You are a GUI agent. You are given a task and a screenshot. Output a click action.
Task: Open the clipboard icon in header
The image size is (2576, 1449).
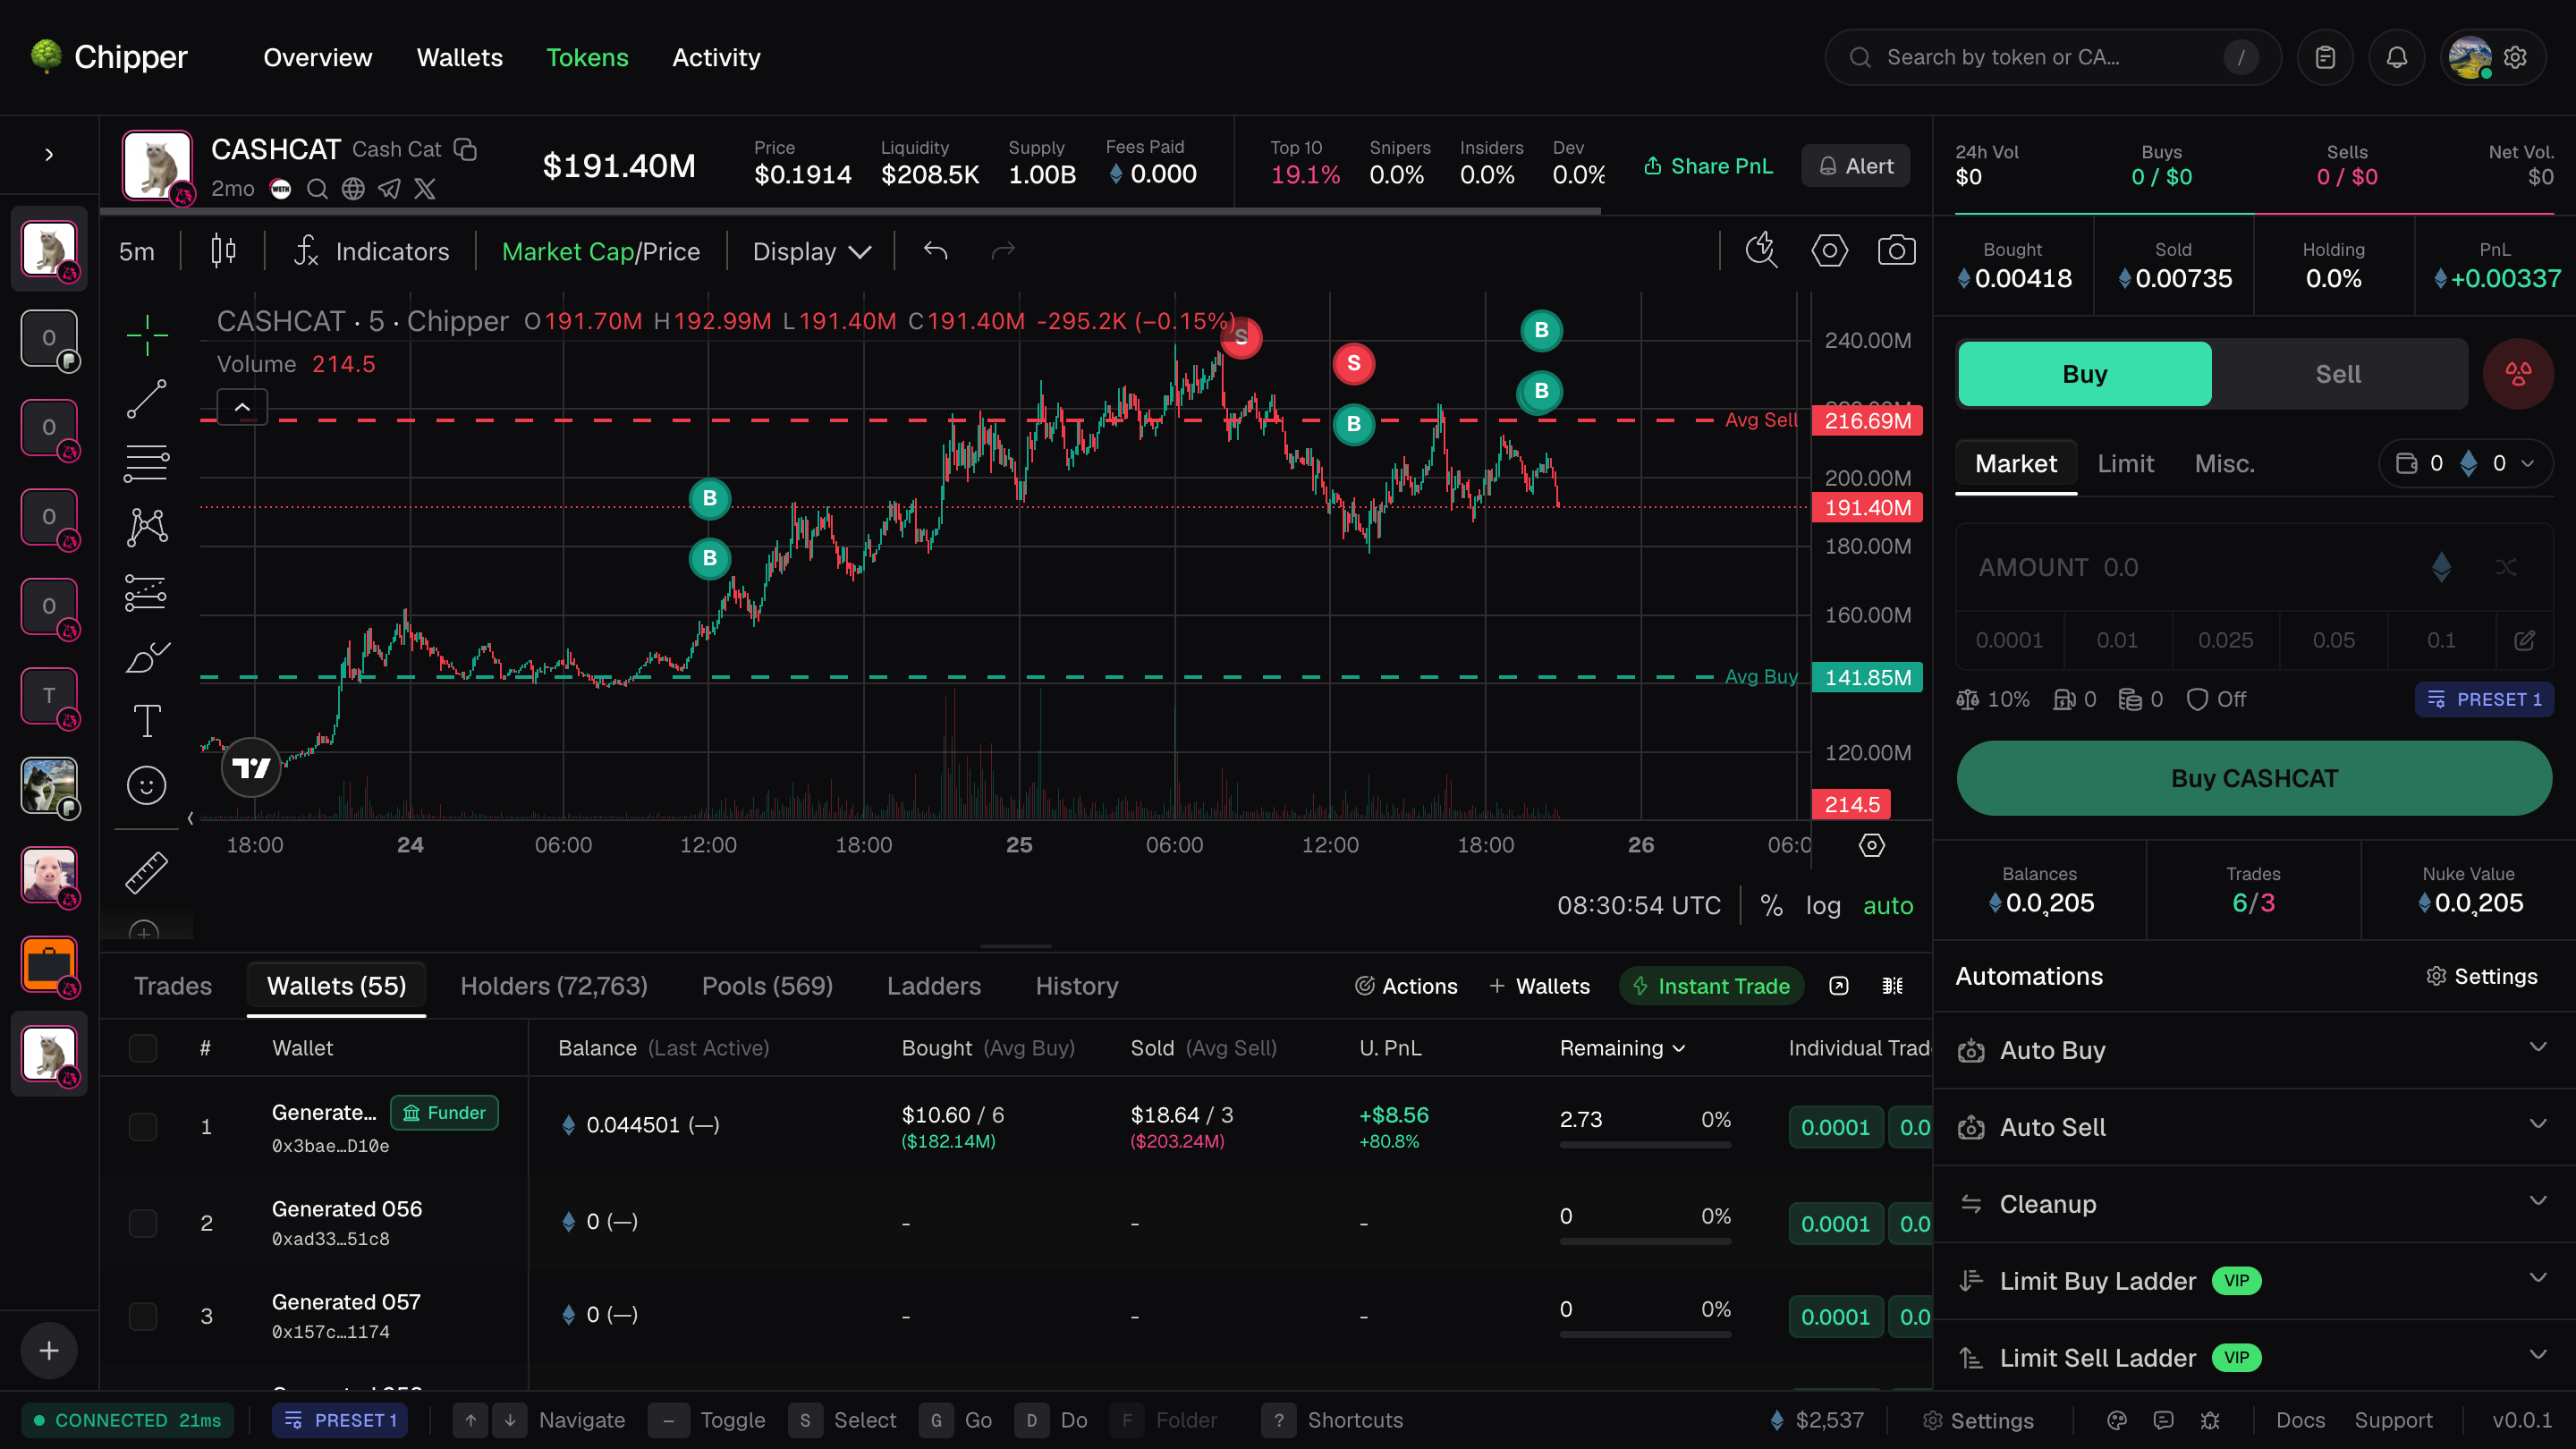click(x=2326, y=57)
